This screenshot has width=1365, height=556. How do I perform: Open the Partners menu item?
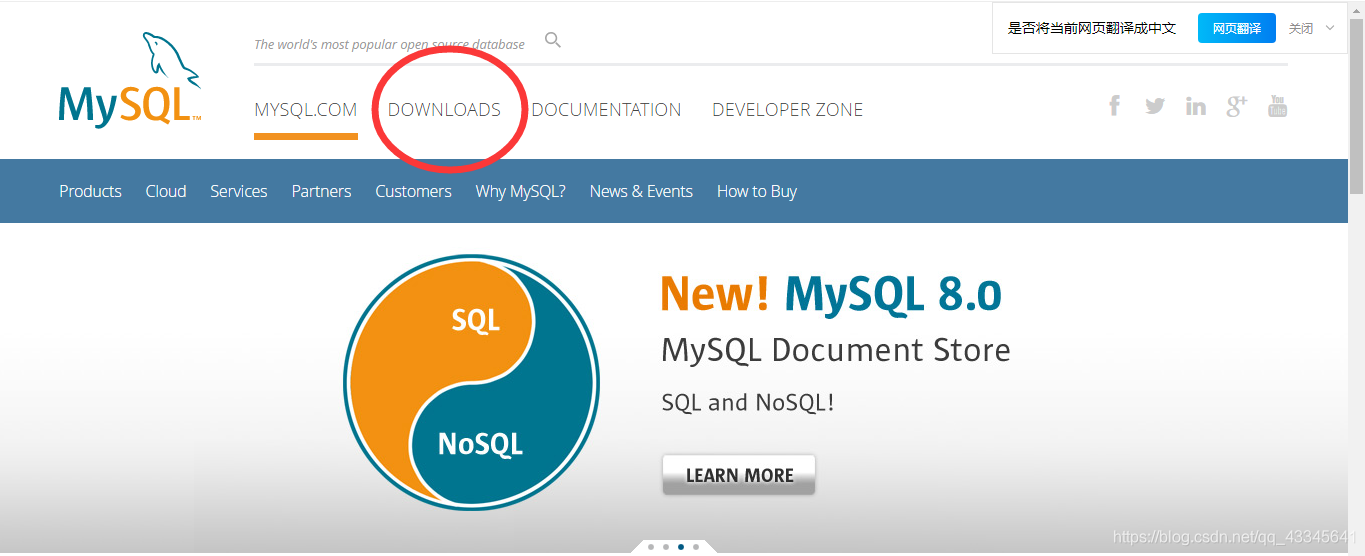[x=322, y=191]
